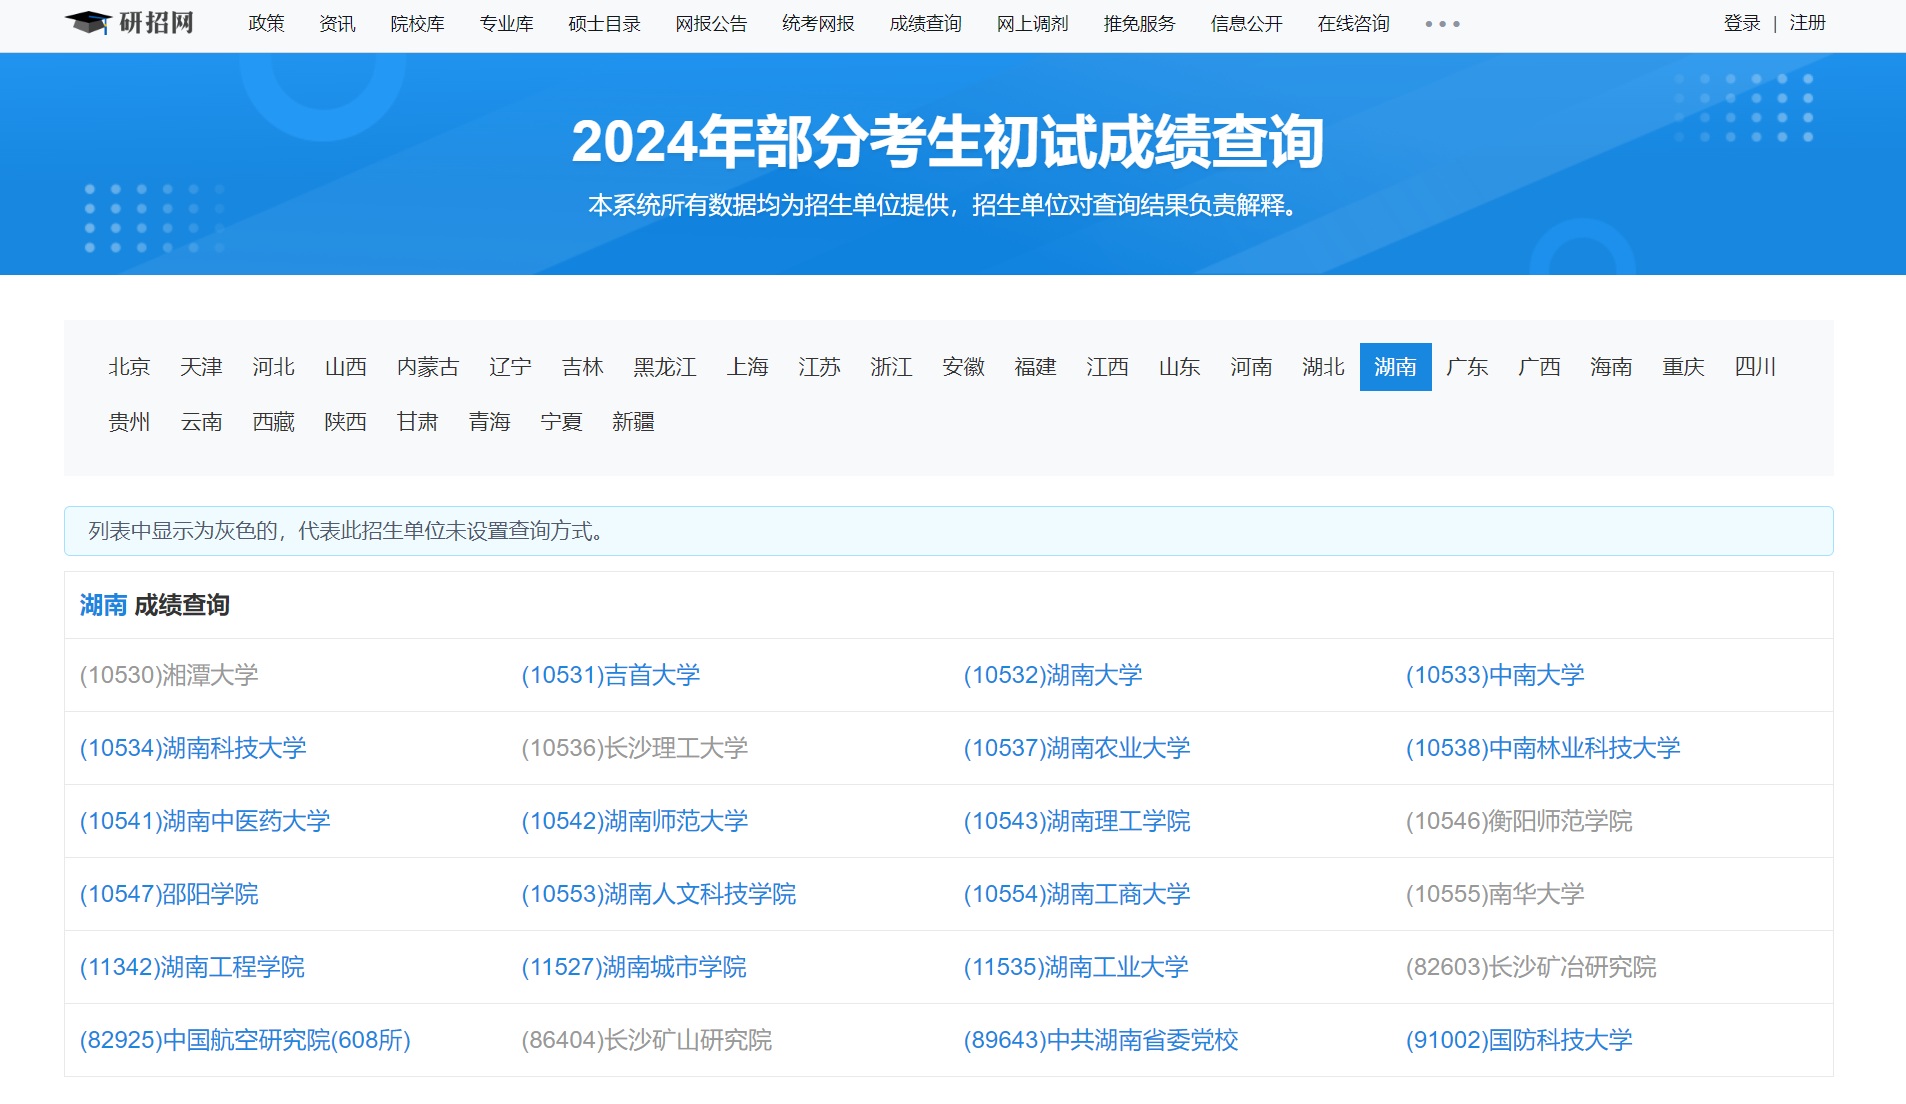Click the 研招网 graduation cap logo
1906x1104 pixels.
coord(129,23)
